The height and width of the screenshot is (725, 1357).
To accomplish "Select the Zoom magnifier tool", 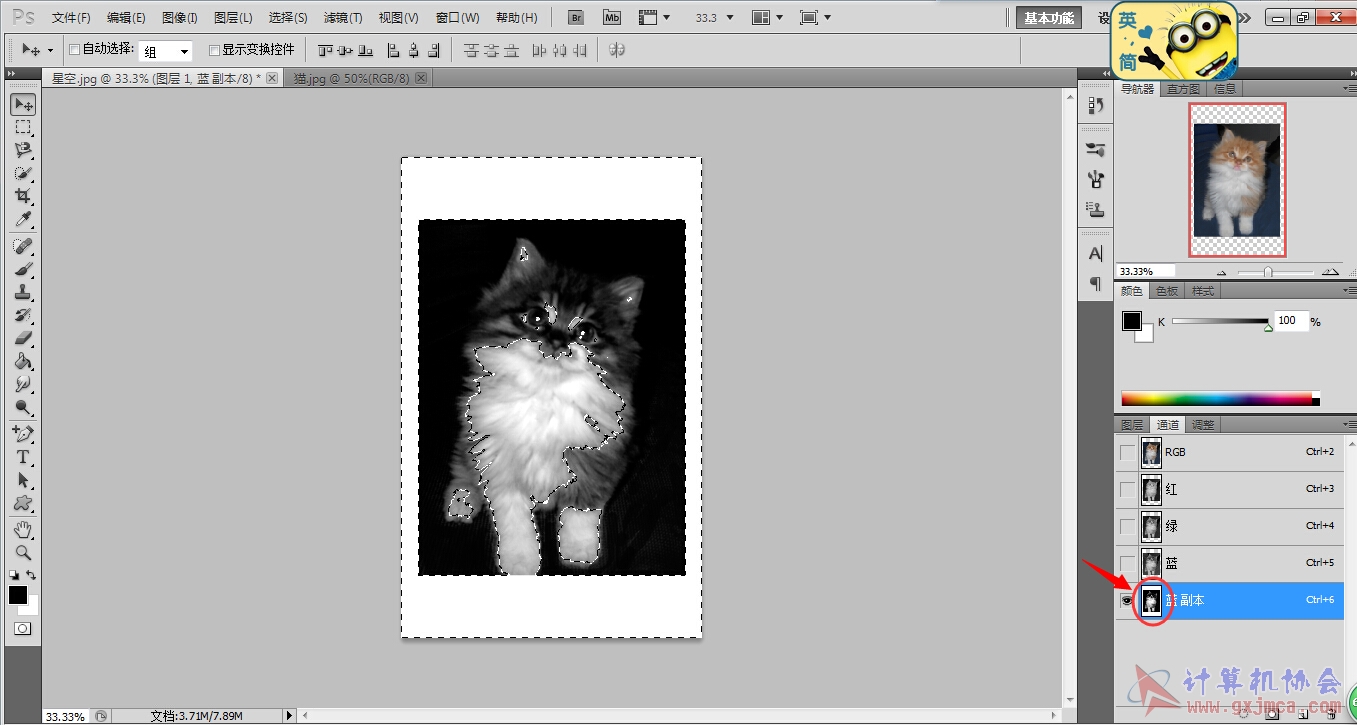I will (x=23, y=552).
